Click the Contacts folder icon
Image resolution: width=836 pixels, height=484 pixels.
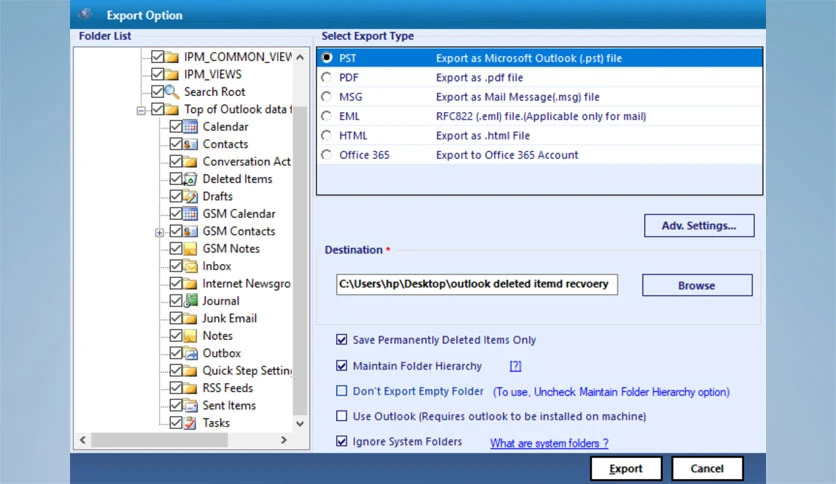click(190, 144)
